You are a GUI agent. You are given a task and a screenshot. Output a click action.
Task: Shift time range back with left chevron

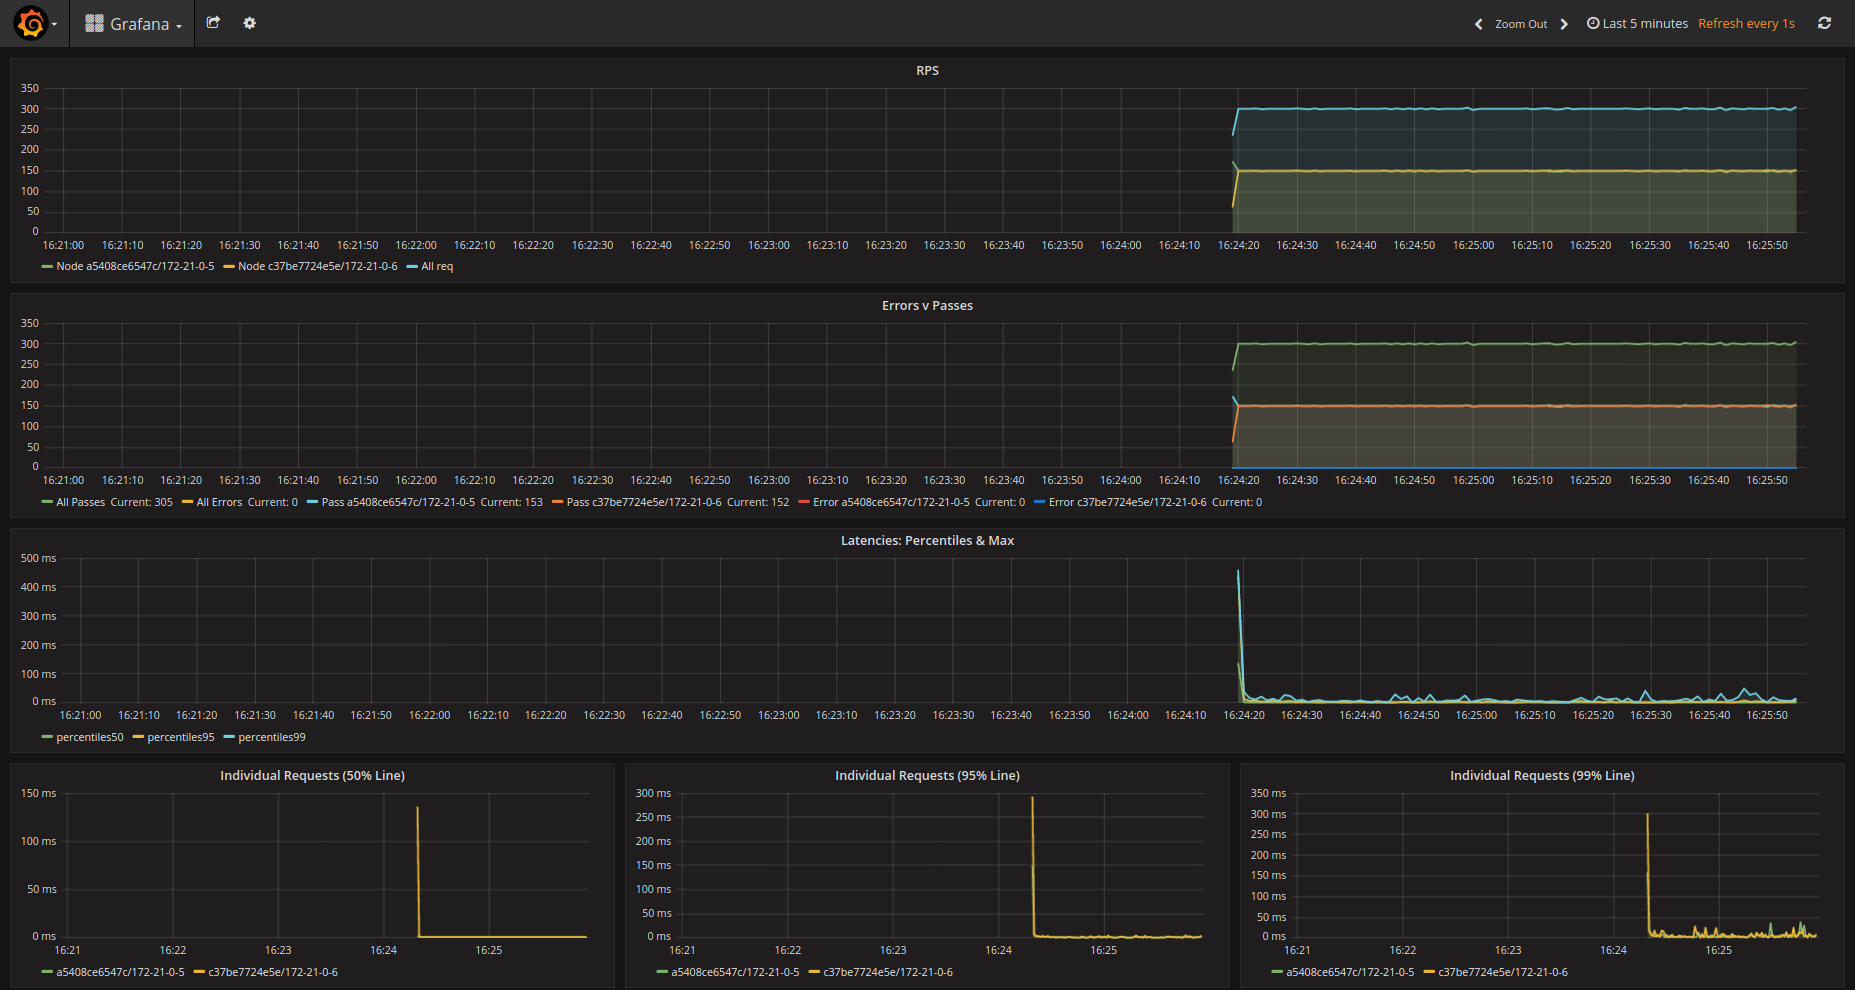point(1478,24)
